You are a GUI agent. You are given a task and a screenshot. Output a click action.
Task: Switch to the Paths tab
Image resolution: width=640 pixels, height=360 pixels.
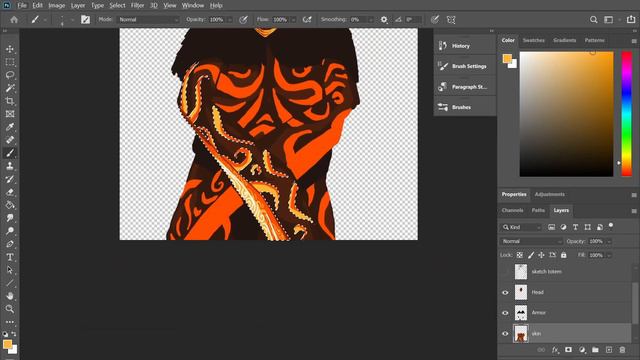click(x=538, y=210)
